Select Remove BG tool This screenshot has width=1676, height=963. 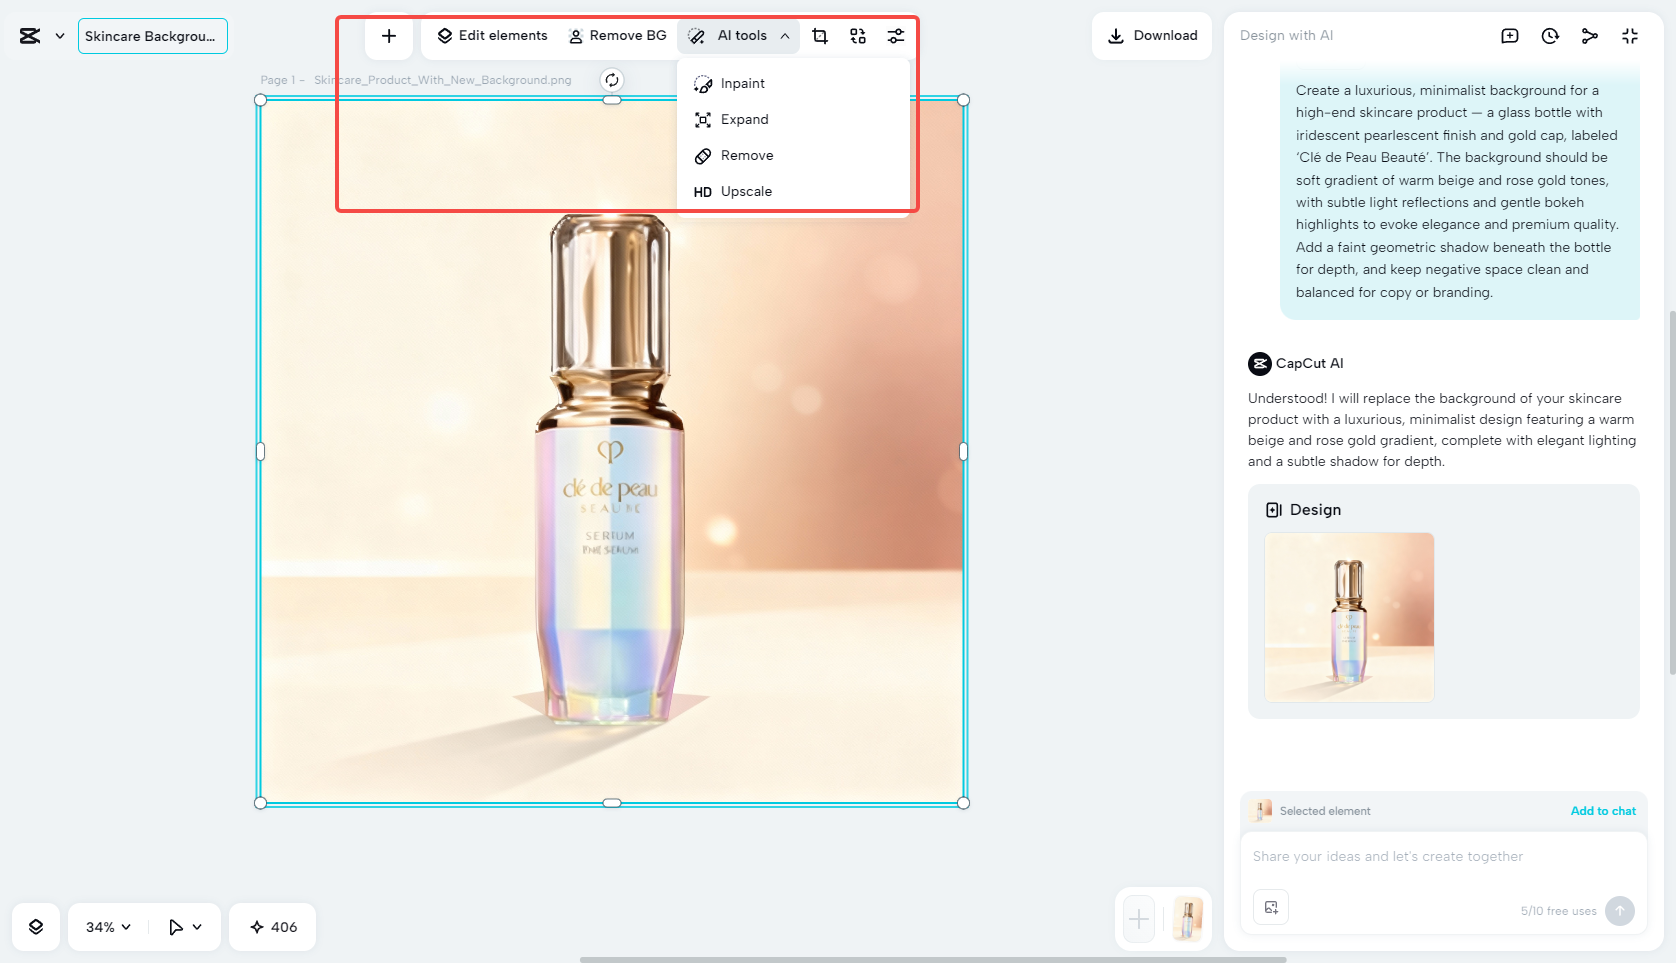(x=617, y=36)
